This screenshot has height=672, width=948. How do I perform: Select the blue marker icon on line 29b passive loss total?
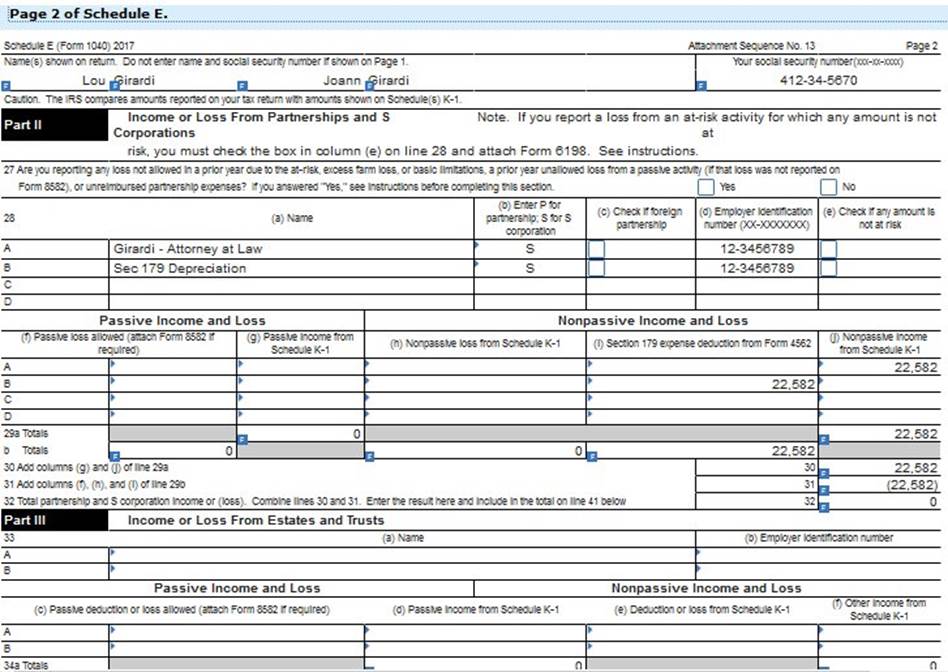click(x=115, y=456)
